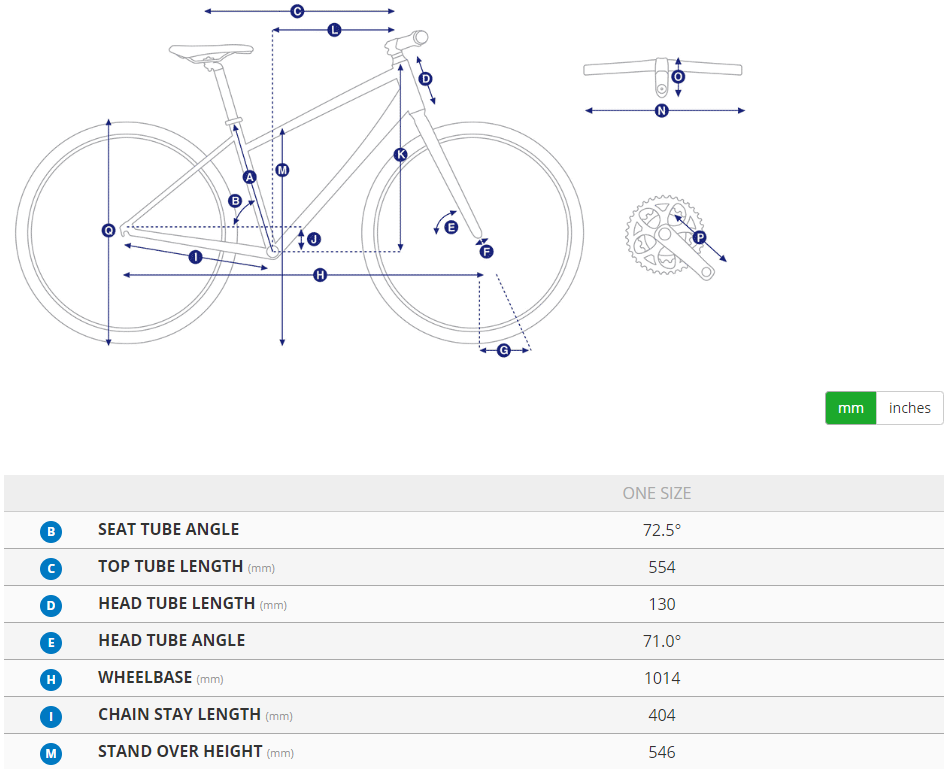Click the blue D icon beside Head Tube Length
948x769 pixels.
(x=51, y=606)
